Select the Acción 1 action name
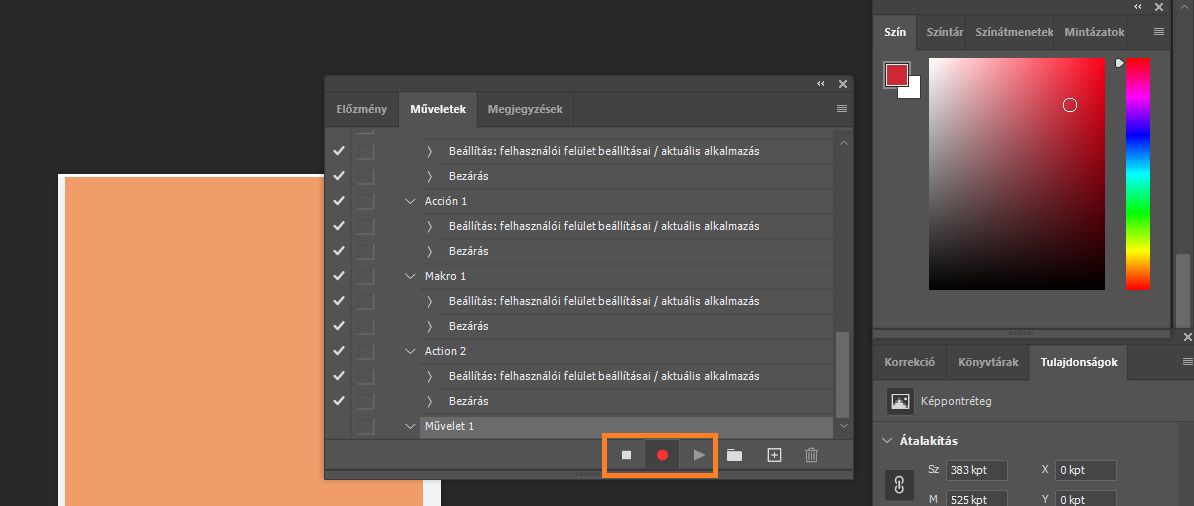The image size is (1194, 506). coord(445,201)
